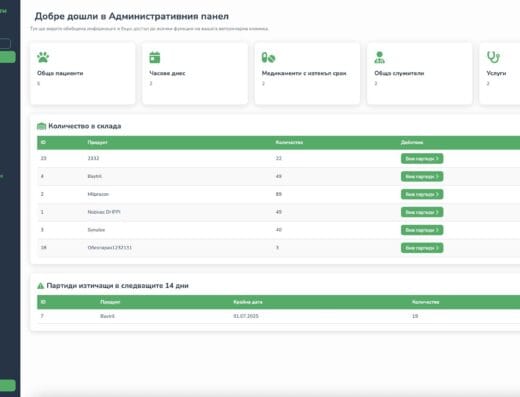Click the Партиди изтичащи в следващите 14 дни title
520x397 pixels.
pyautogui.click(x=118, y=286)
